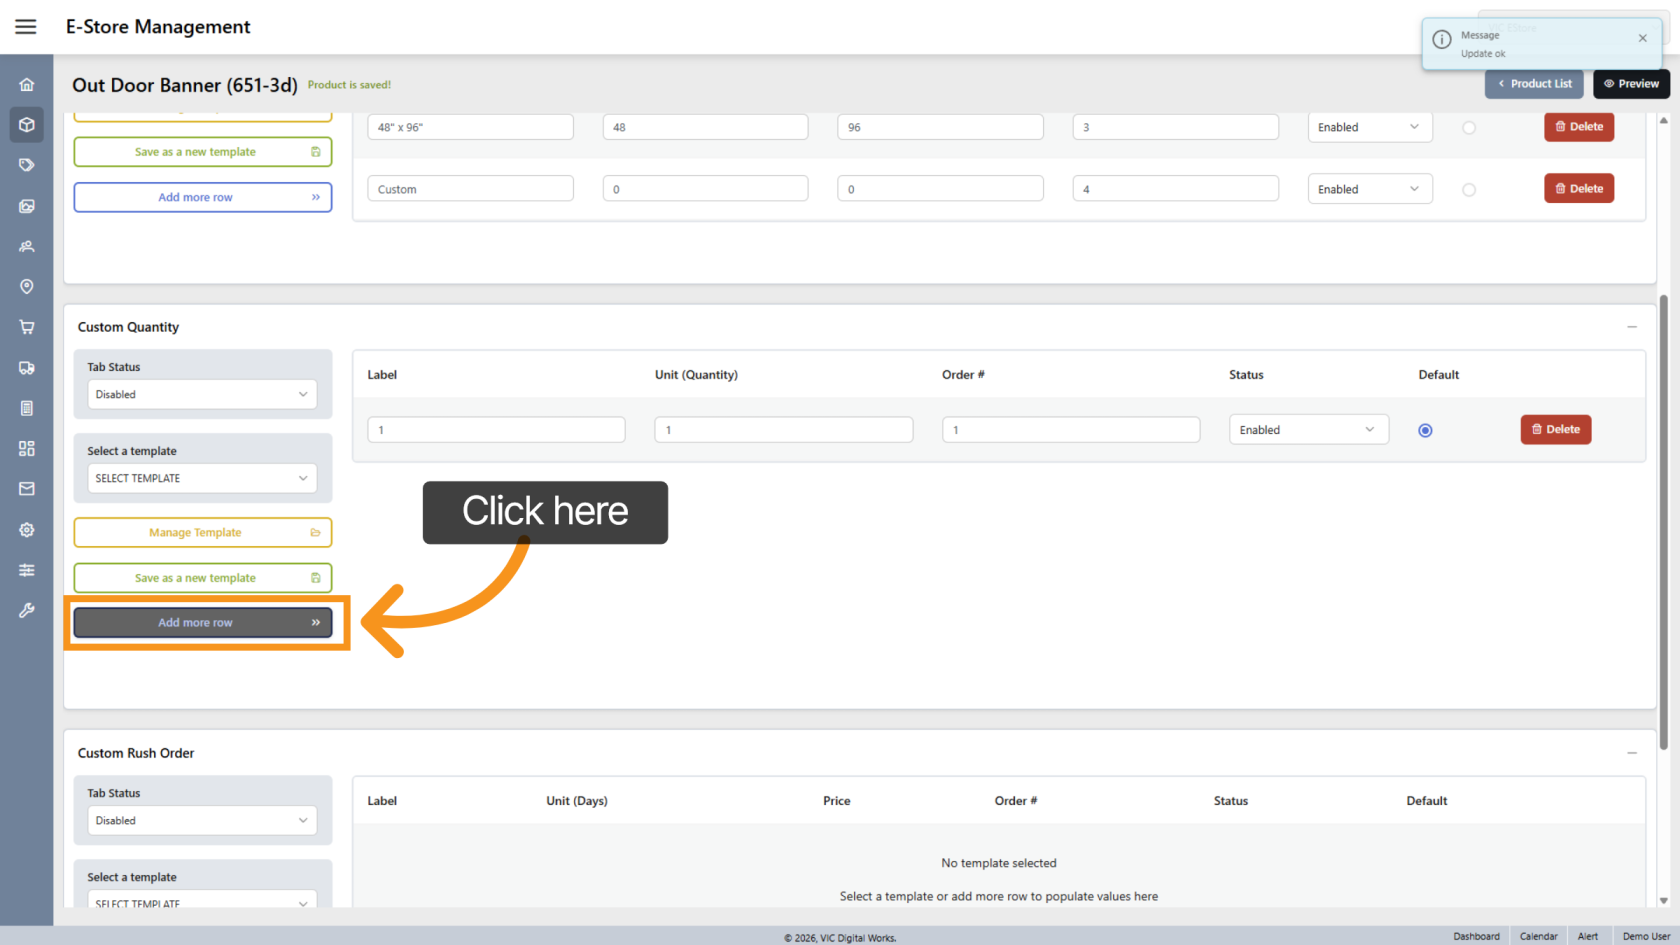Select Default radio for 48" x 96" row

tap(1468, 128)
